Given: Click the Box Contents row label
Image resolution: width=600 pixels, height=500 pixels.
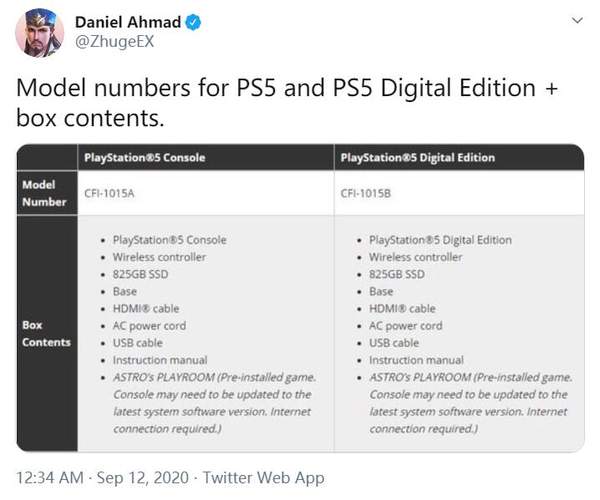Looking at the screenshot, I should 46,334.
